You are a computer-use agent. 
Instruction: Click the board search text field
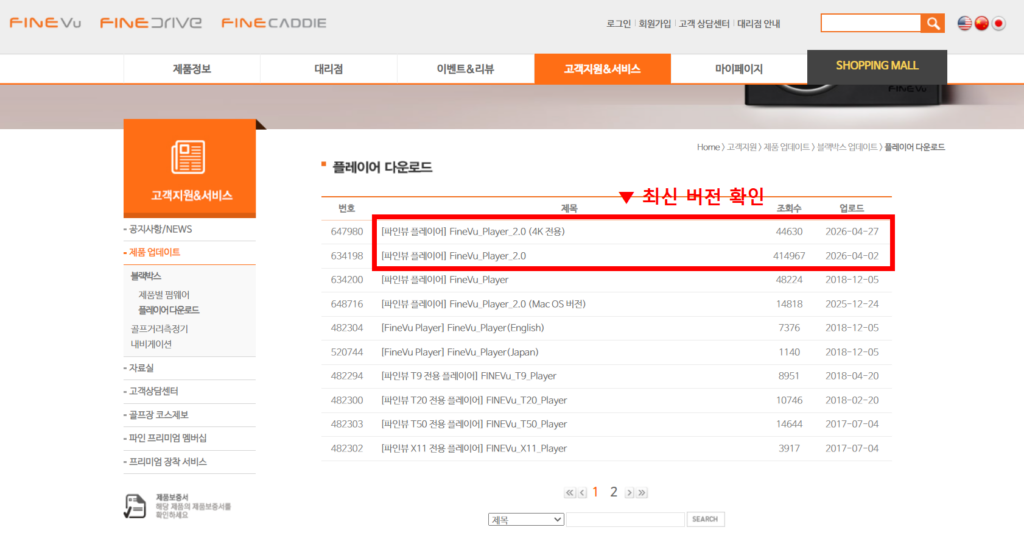coord(625,520)
